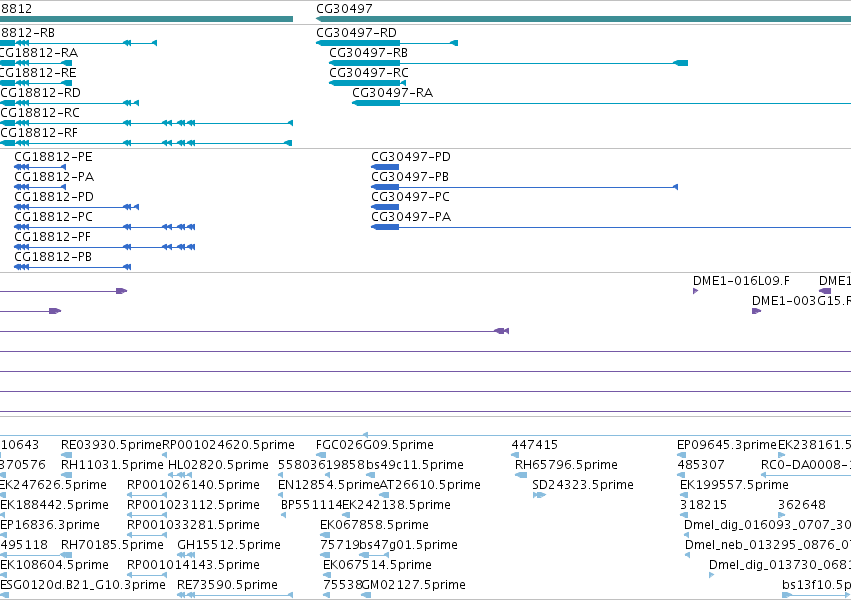The width and height of the screenshot is (851, 600).
Task: Select the CG18812-PB protein label
Action: 53,257
